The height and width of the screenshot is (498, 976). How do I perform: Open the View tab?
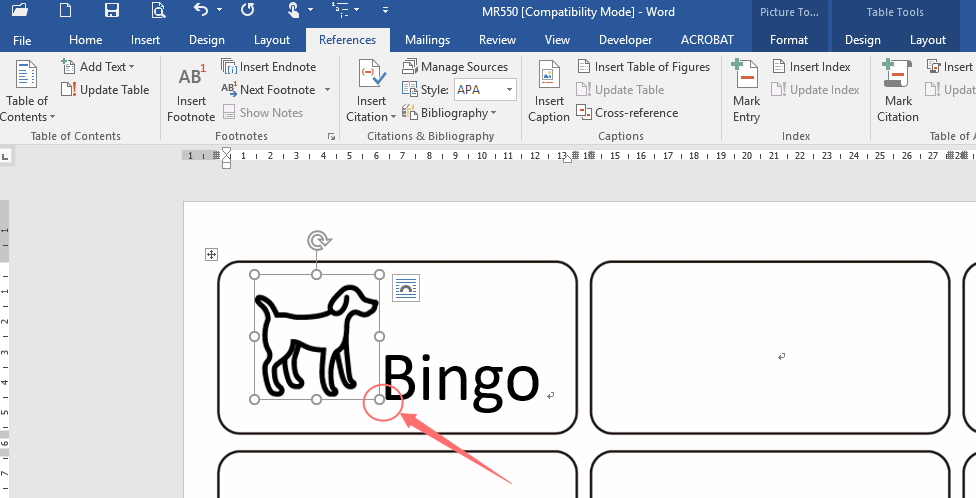tap(557, 40)
